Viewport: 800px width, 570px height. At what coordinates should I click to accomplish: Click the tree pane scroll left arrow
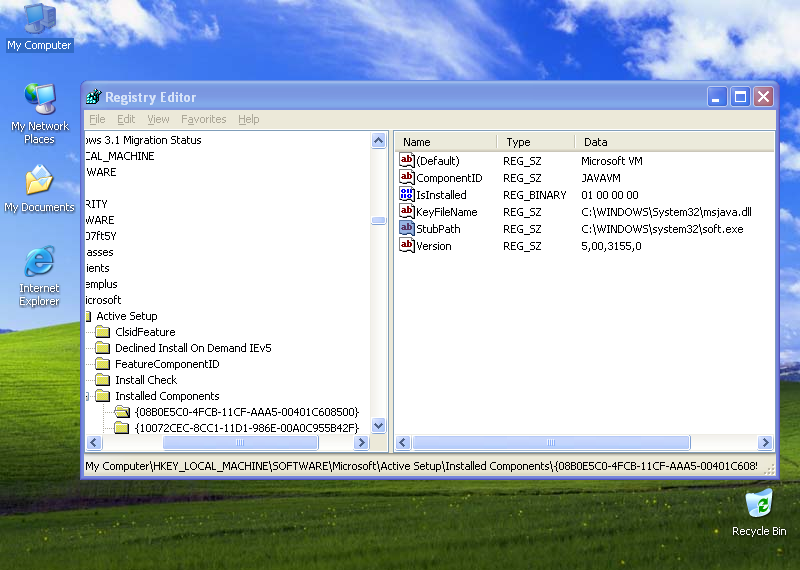point(94,442)
